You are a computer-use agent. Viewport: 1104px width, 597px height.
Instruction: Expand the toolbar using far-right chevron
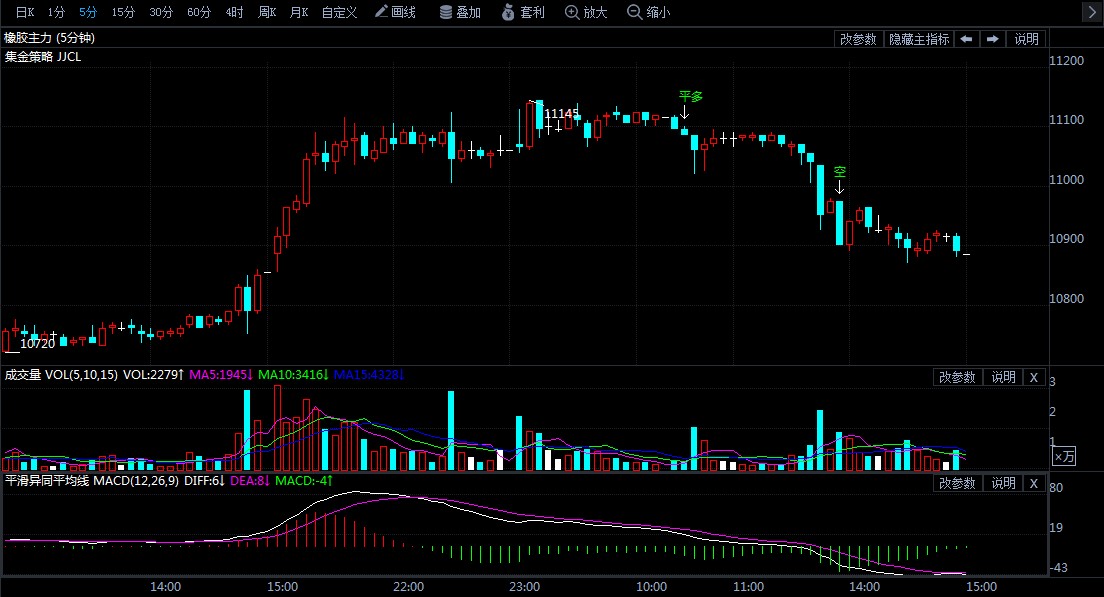[x=1092, y=12]
